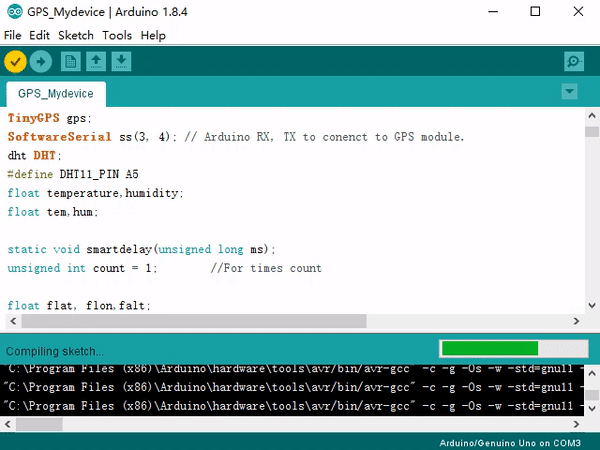This screenshot has height=450, width=600.
Task: Open the Edit menu
Action: coord(39,36)
